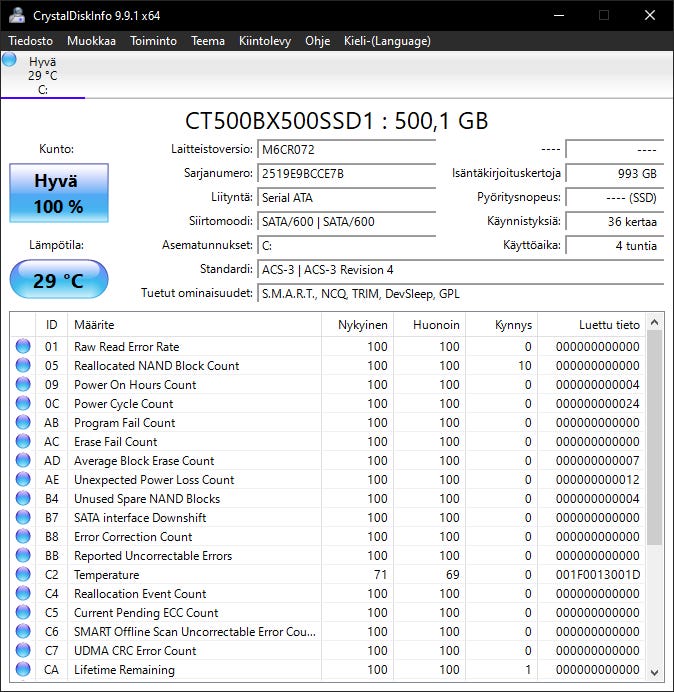Click the Luettu tieto column header
Viewport: 674px width, 692px height.
point(591,325)
